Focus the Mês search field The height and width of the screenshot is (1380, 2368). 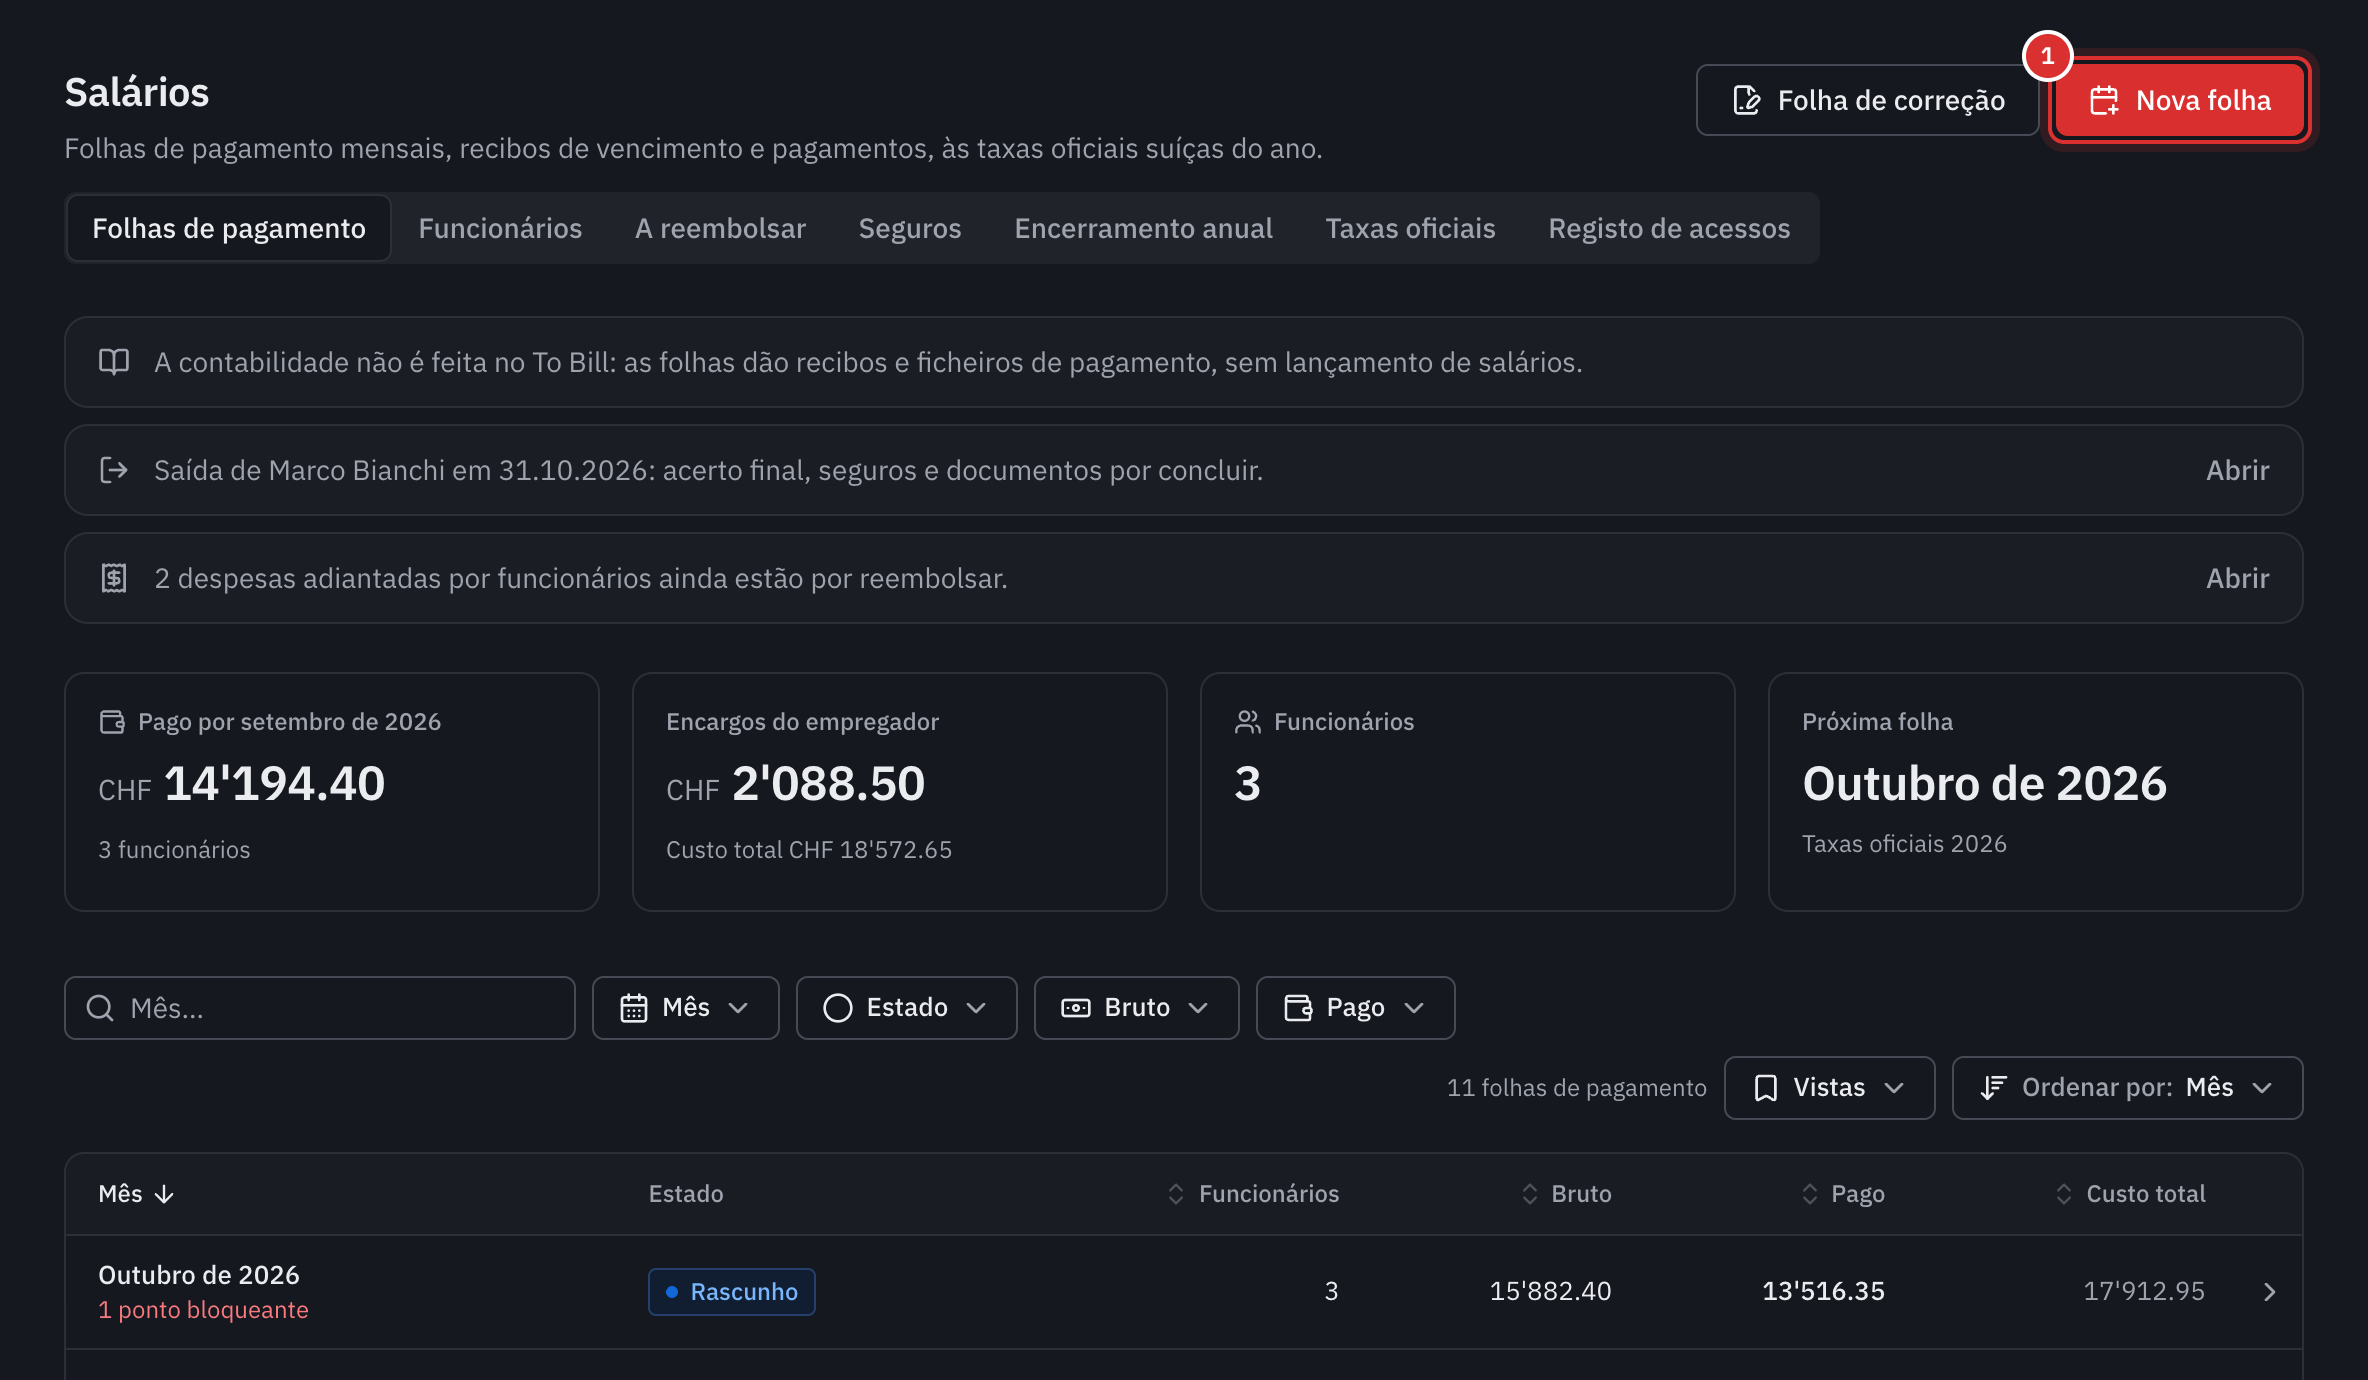click(x=320, y=1008)
